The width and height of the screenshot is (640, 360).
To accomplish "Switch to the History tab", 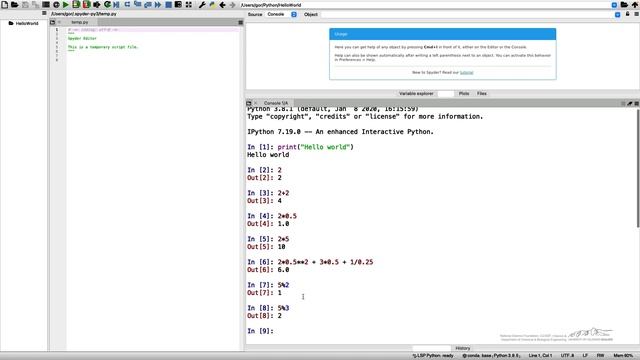I will click(462, 348).
